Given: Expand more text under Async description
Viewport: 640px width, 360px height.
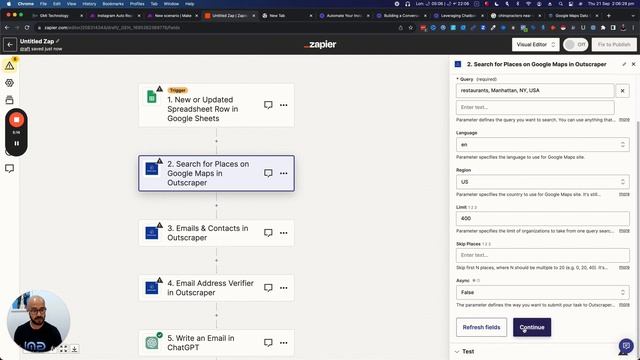Looking at the screenshot, I should coord(624,305).
